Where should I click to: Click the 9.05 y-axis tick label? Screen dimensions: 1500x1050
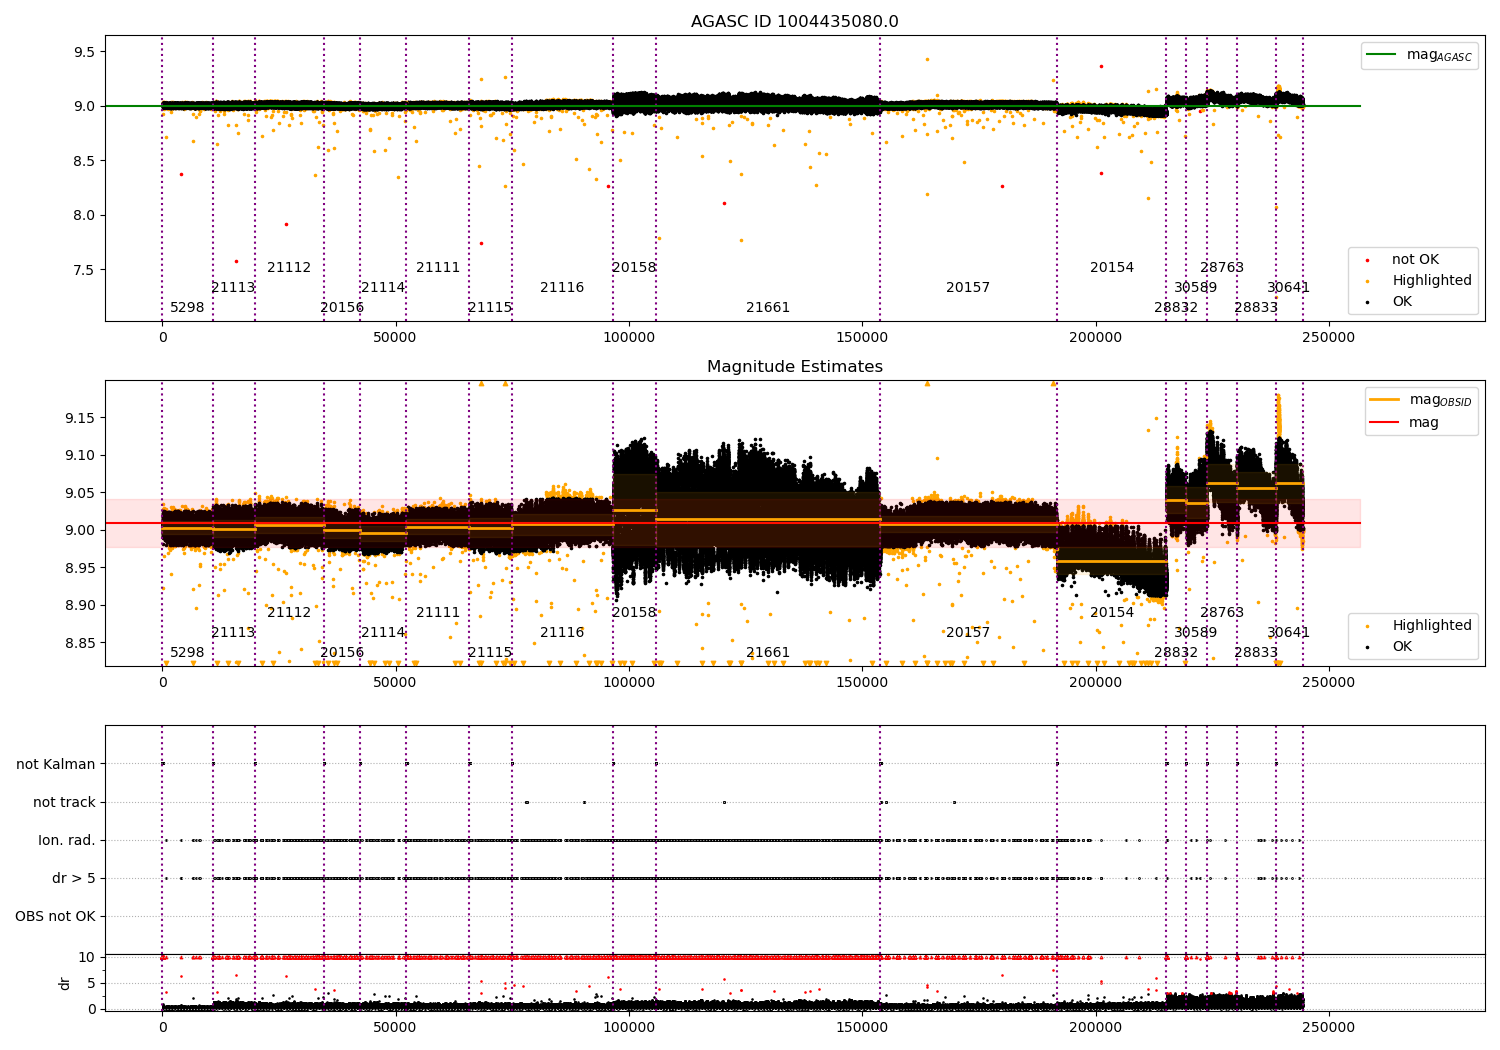click(x=81, y=493)
